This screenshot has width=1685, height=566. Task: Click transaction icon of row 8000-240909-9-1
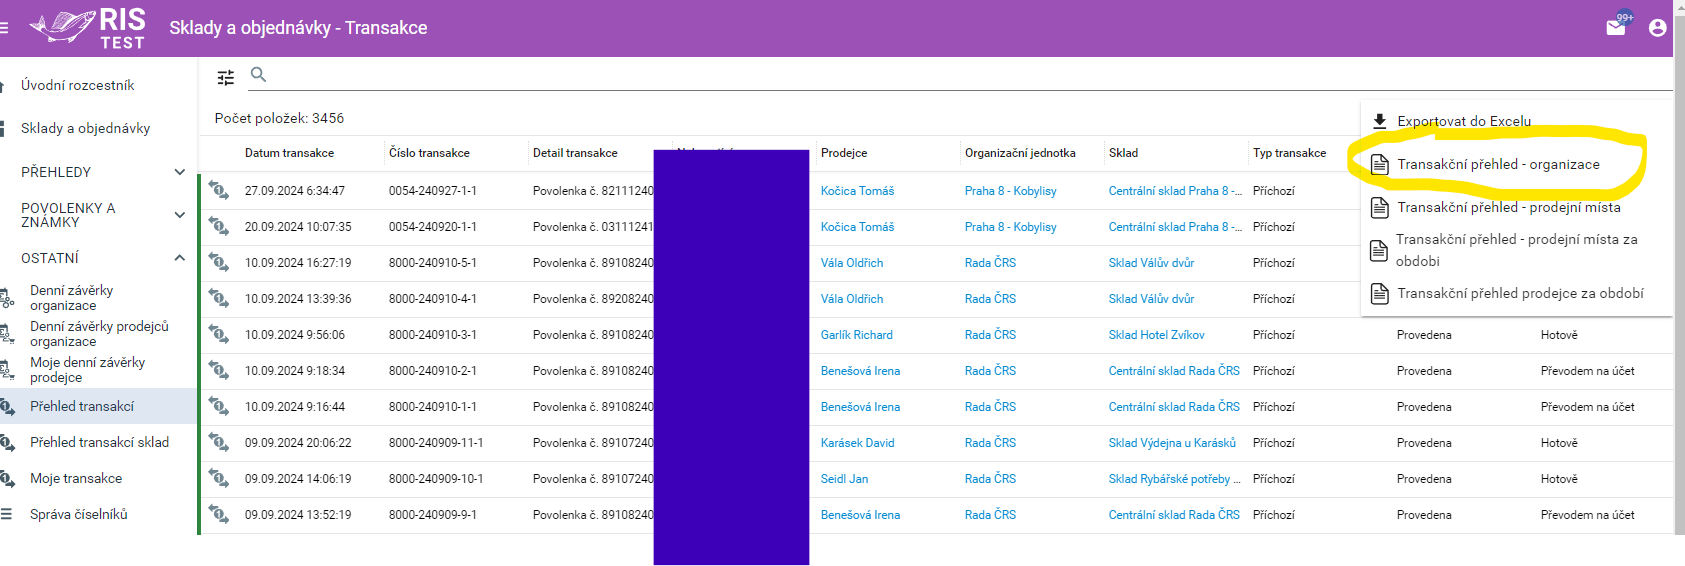point(218,514)
